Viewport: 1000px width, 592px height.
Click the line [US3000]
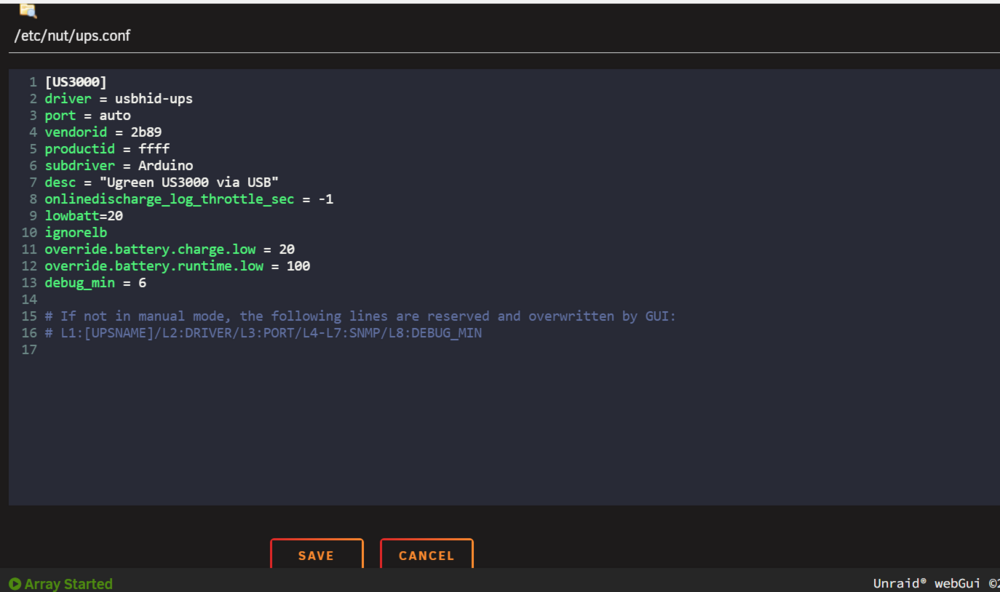[76, 82]
